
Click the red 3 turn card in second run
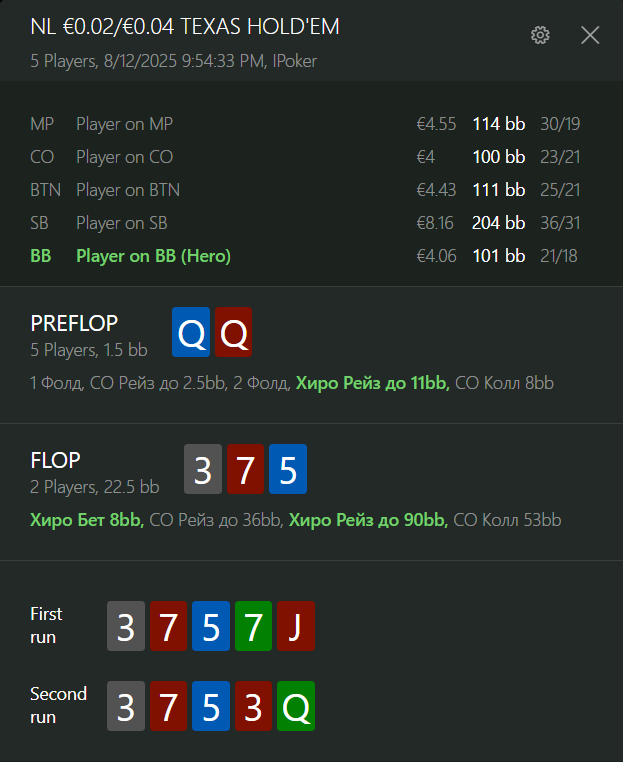click(x=253, y=706)
